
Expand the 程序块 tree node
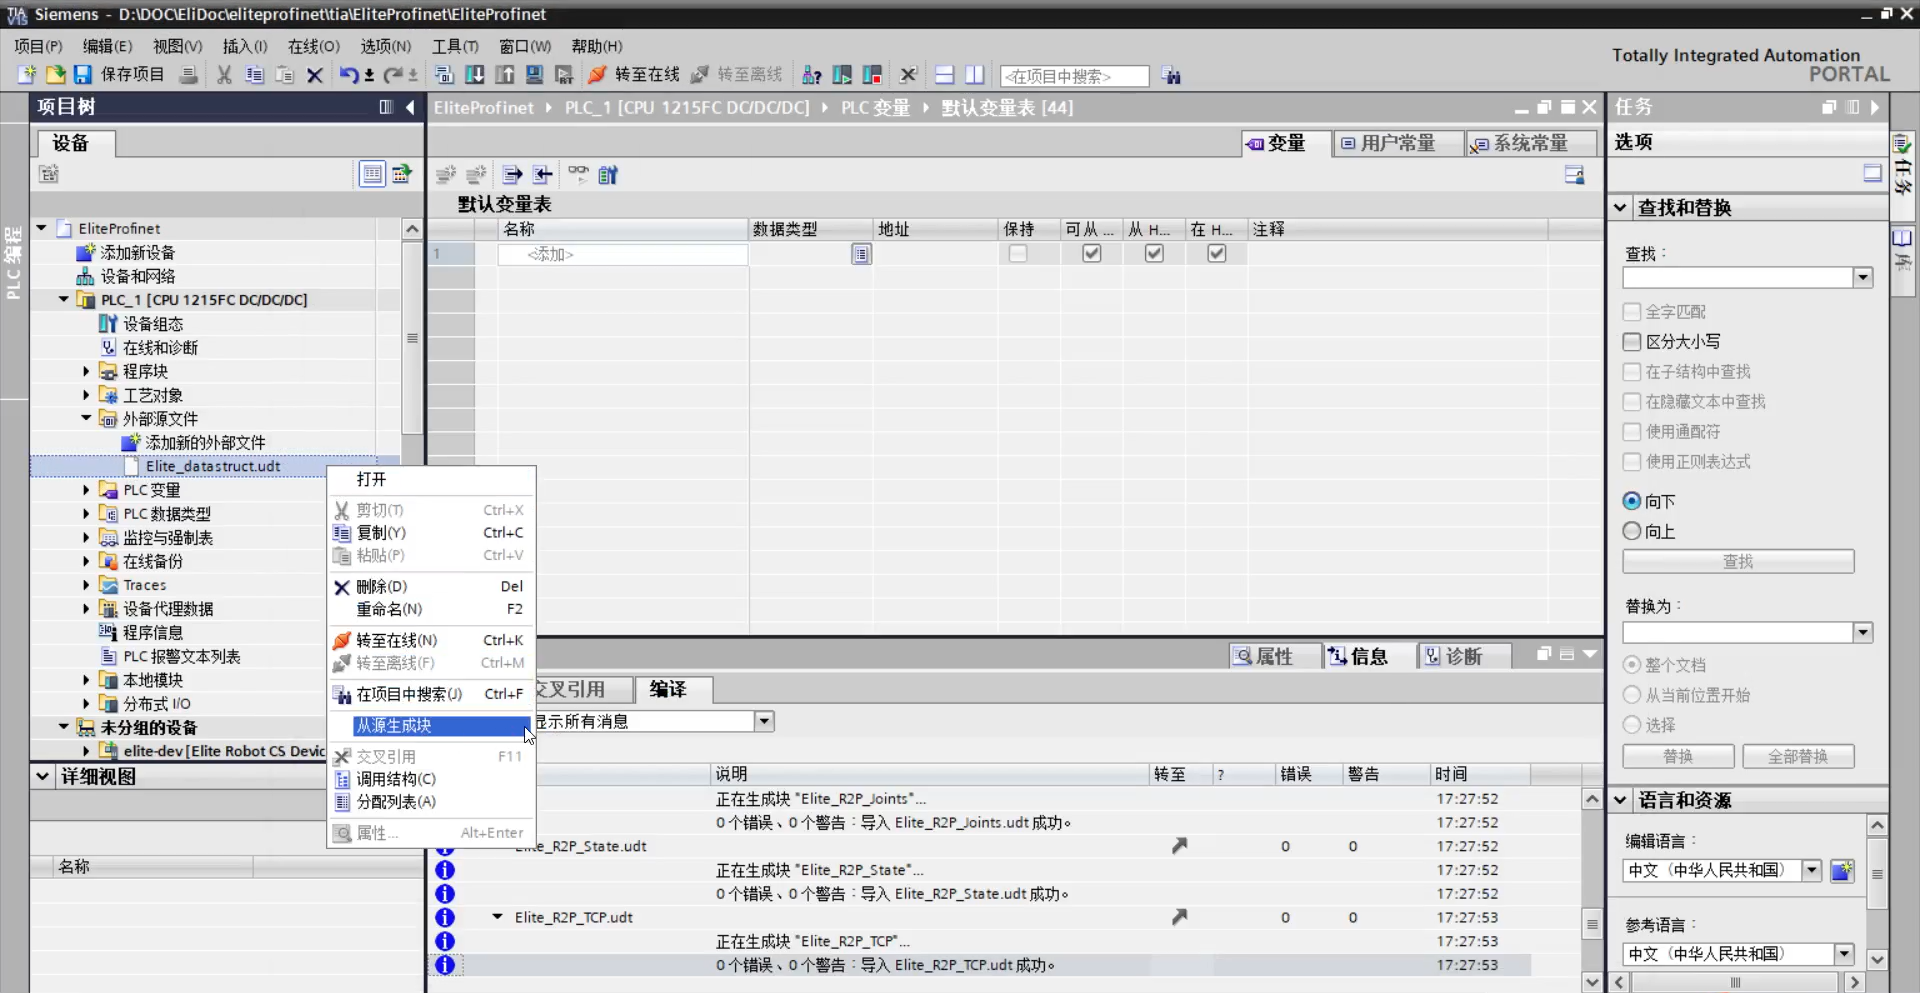click(86, 371)
